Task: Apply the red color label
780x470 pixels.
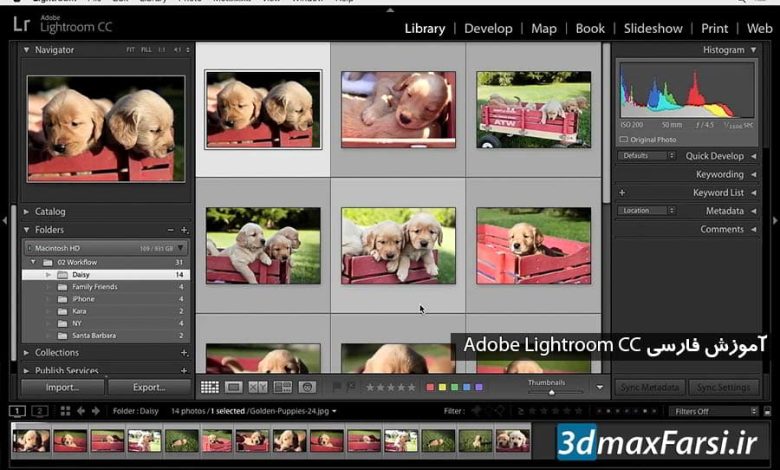Action: 430,387
